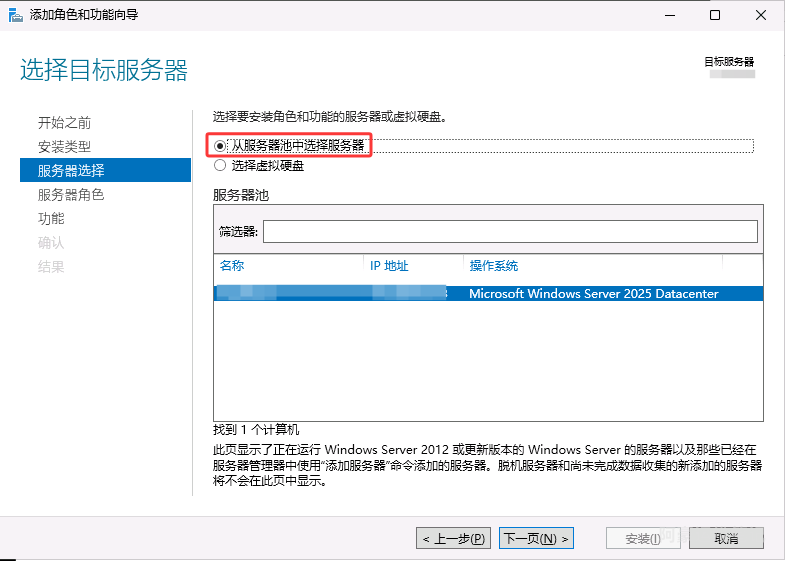This screenshot has height=561, width=785.
Task: Select 从服务器池中选择服务器 radio option
Action: click(x=220, y=146)
